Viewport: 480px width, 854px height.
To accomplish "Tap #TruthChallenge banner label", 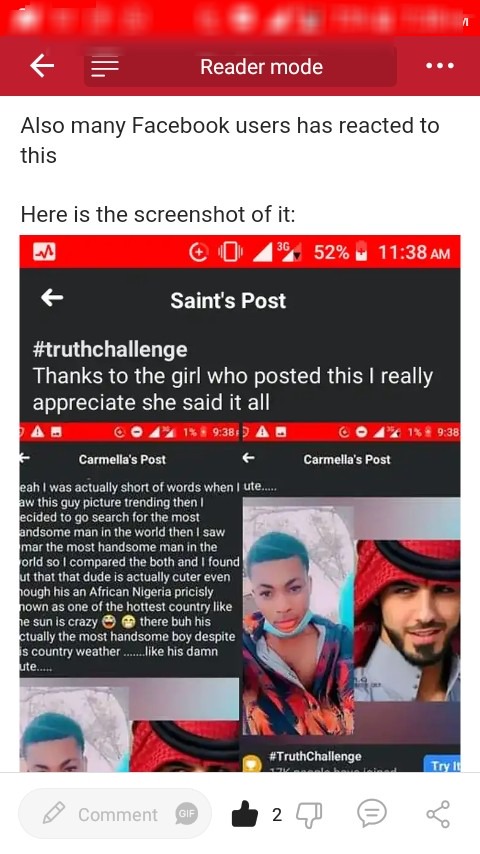I will click(x=315, y=756).
